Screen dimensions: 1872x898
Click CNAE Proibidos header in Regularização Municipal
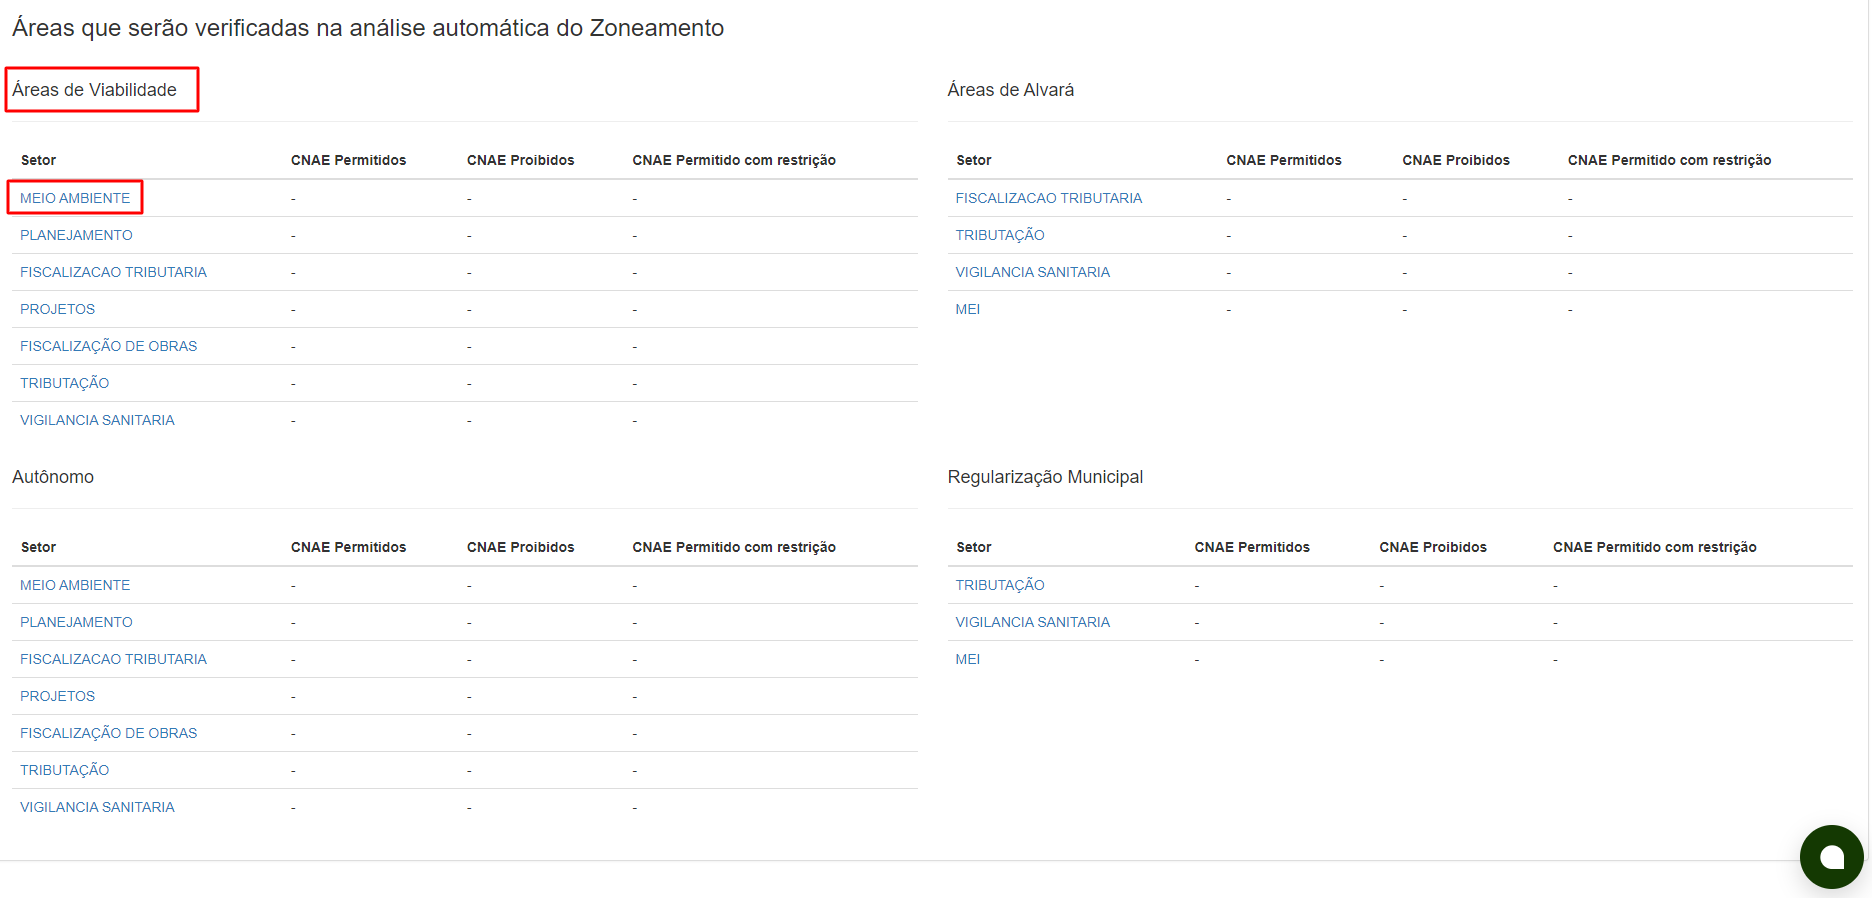pyautogui.click(x=1433, y=547)
